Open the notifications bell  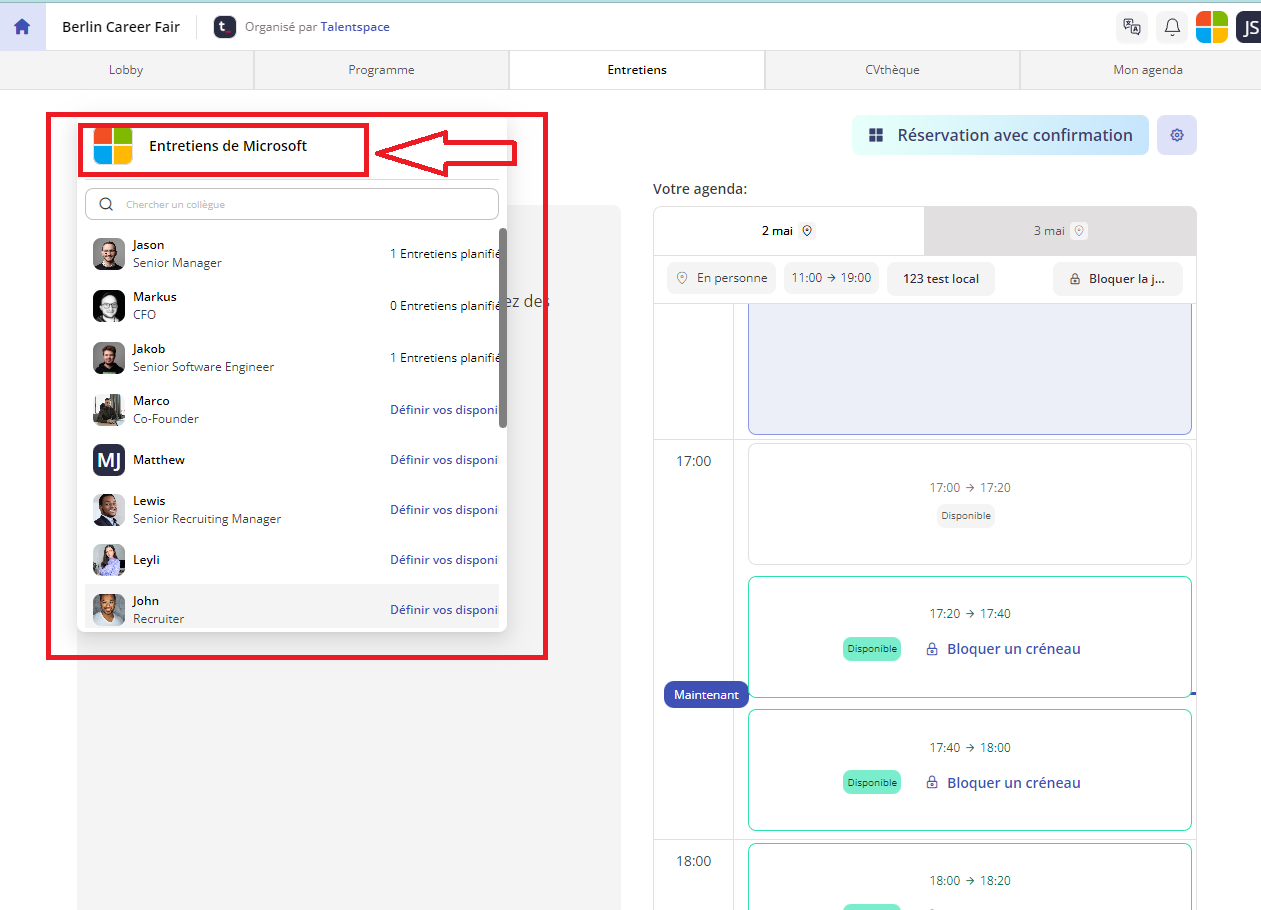1172,27
